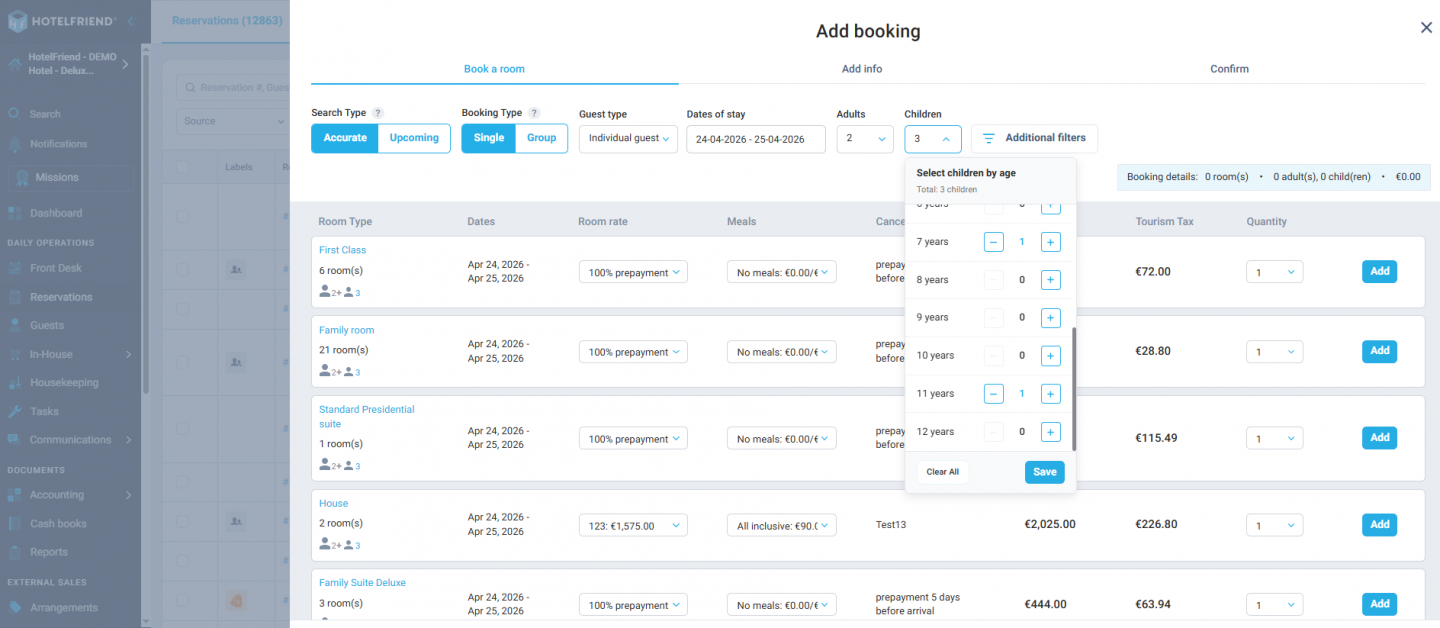This screenshot has height=628, width=1440.
Task: Open the In-House submenu chevron
Action: [x=131, y=353]
